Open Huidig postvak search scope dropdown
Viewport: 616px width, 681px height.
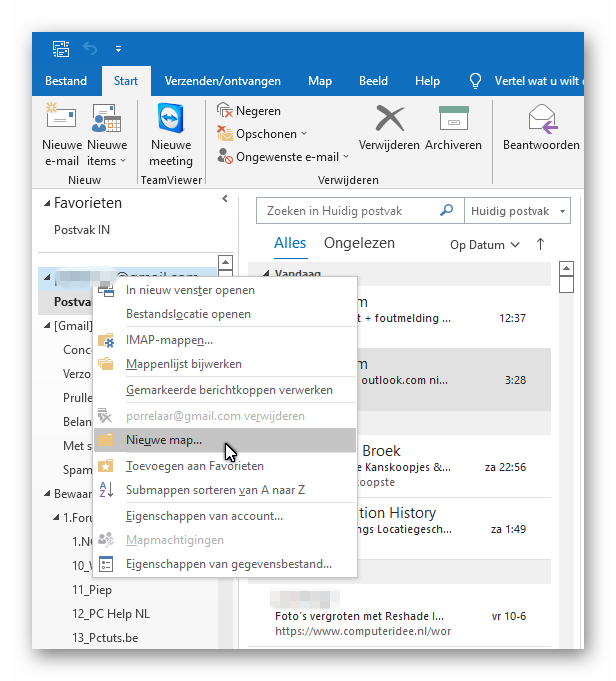click(517, 211)
